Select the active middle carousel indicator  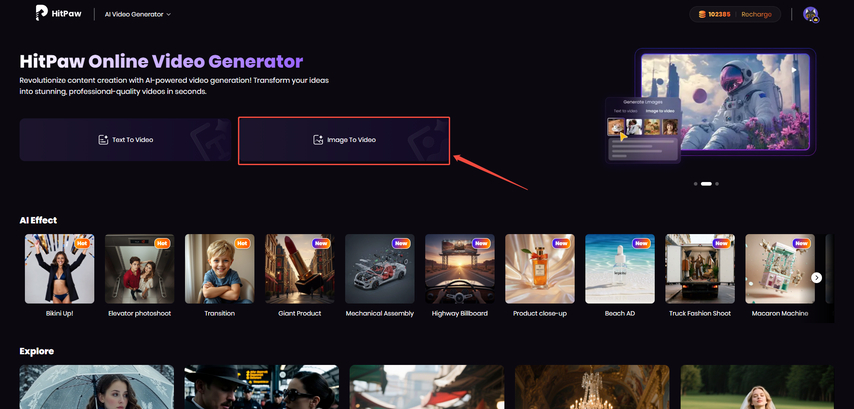(x=705, y=184)
